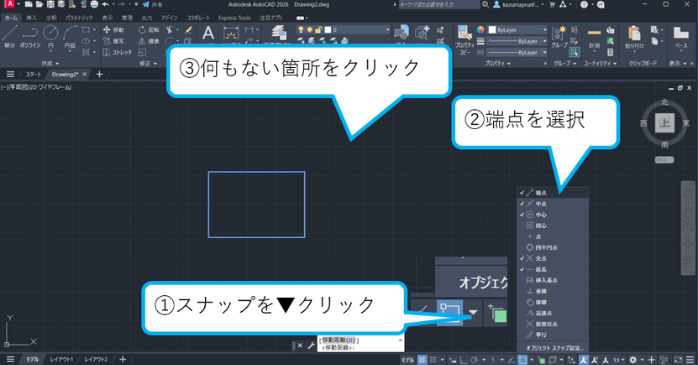
Task: Switch to the スタート file tab
Action: click(33, 74)
